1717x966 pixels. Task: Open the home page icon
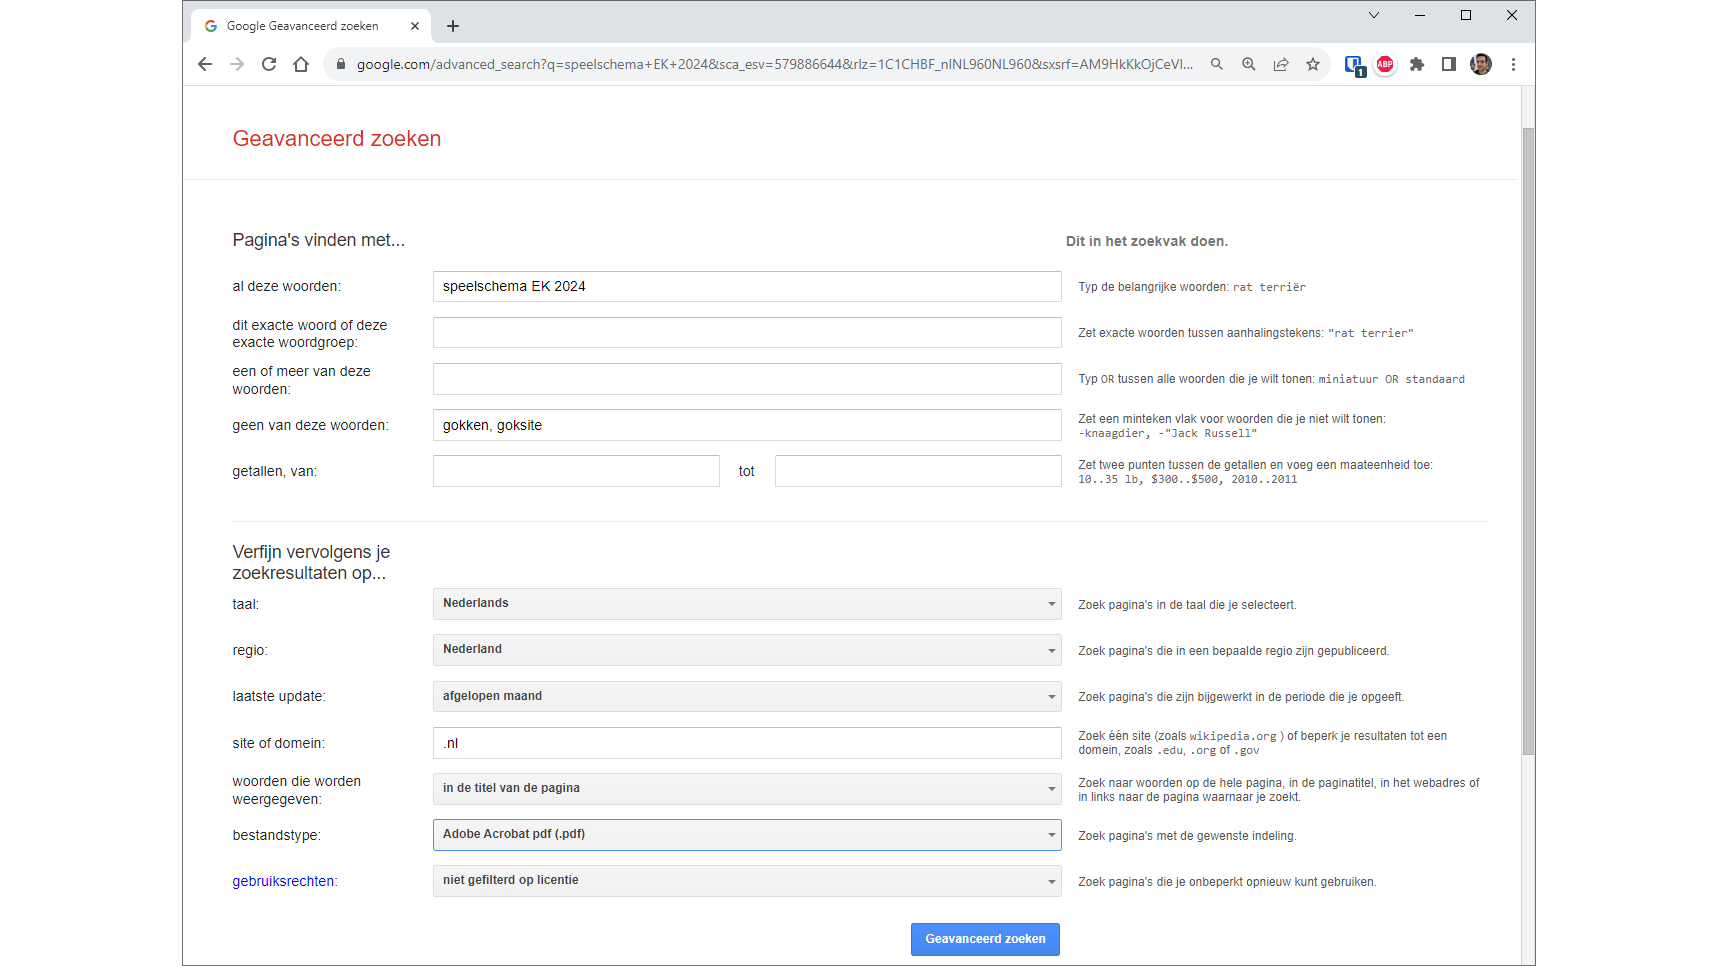[301, 64]
